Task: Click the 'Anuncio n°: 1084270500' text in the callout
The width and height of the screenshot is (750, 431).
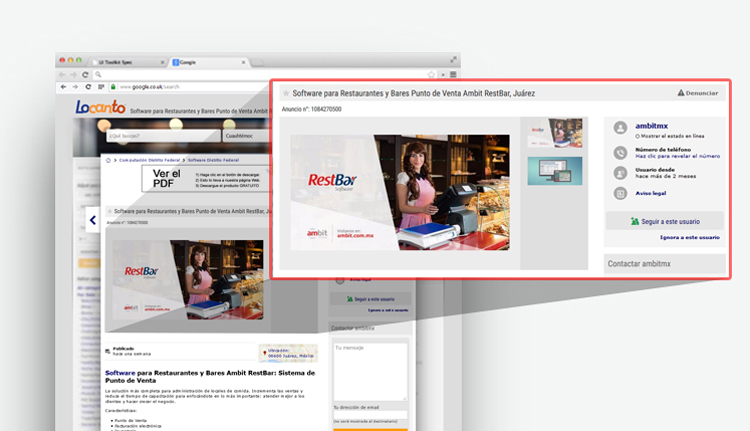Action: [x=311, y=109]
